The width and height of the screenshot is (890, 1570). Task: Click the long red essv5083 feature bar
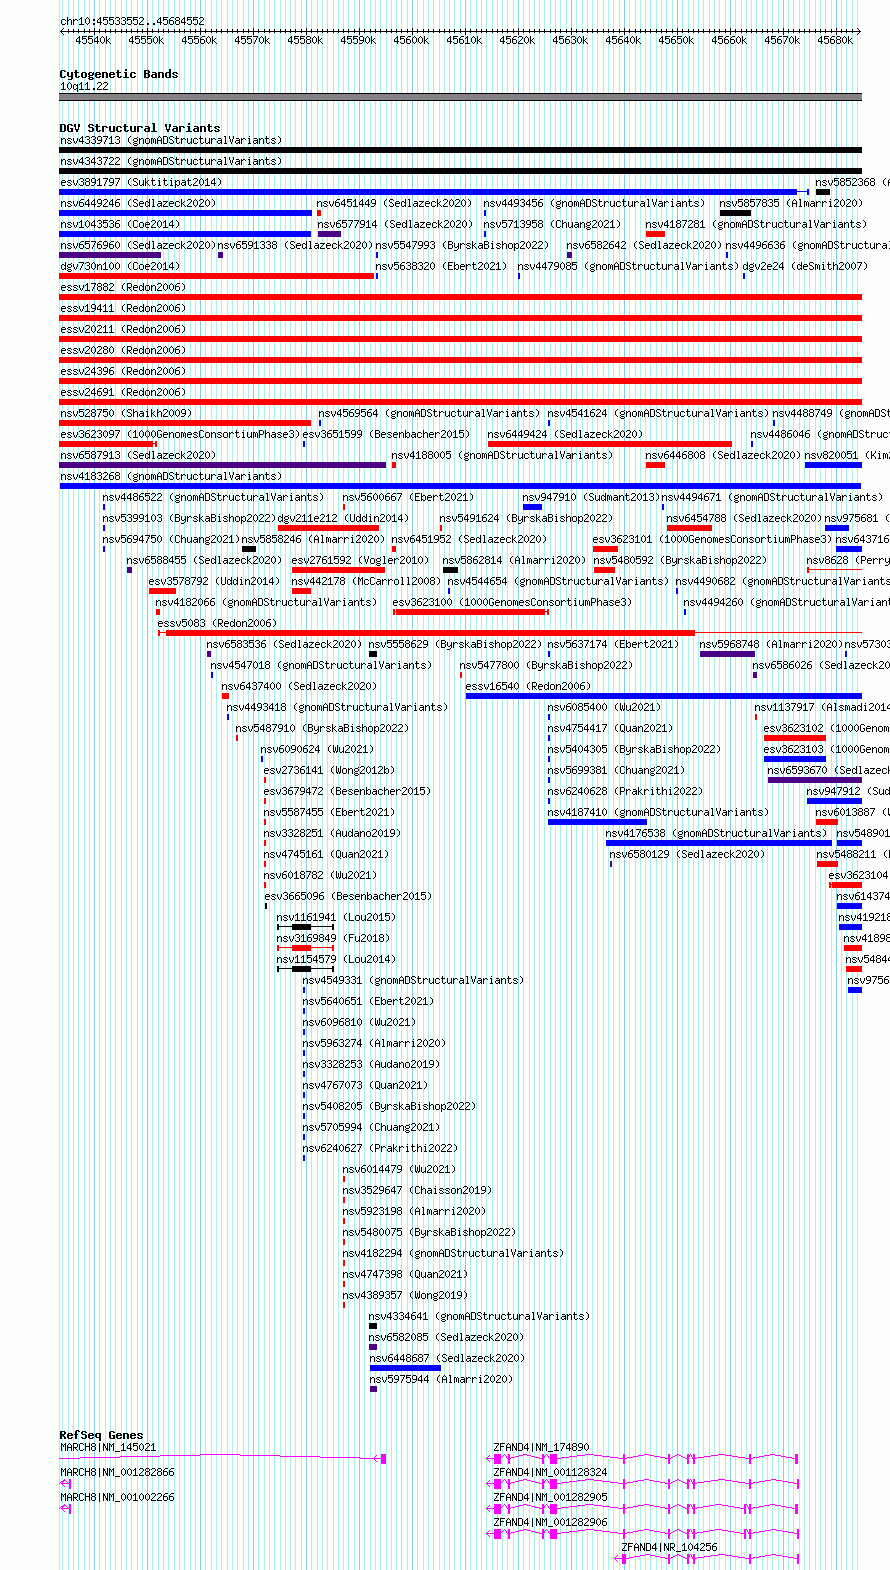click(x=430, y=633)
